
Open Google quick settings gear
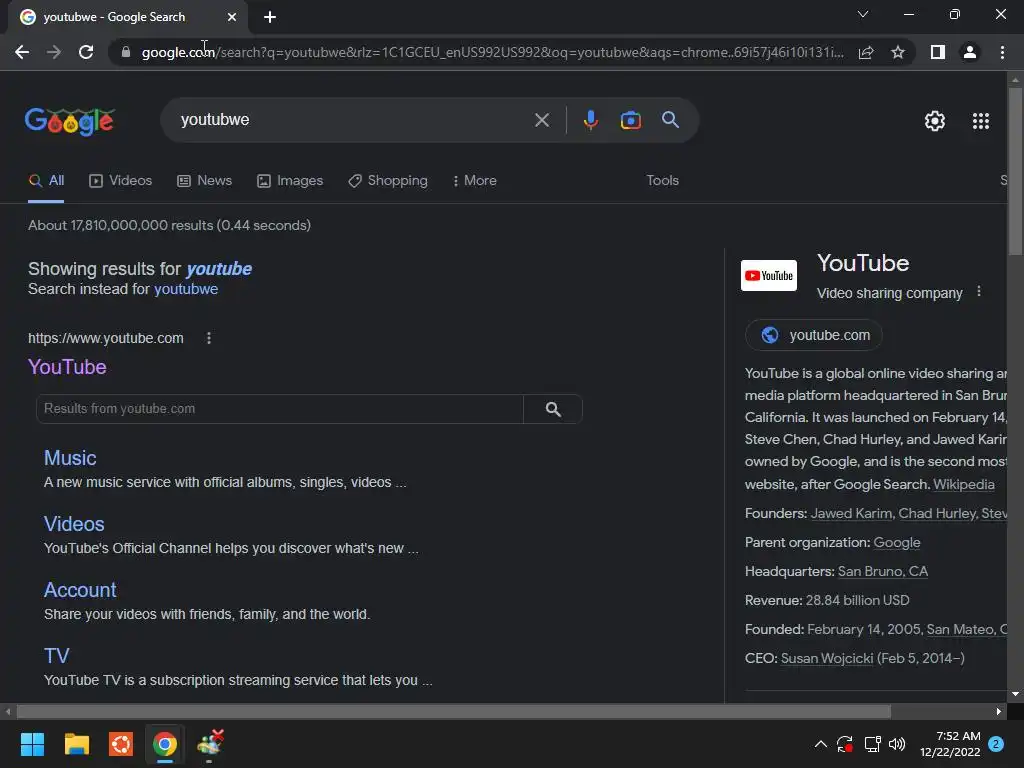point(935,121)
